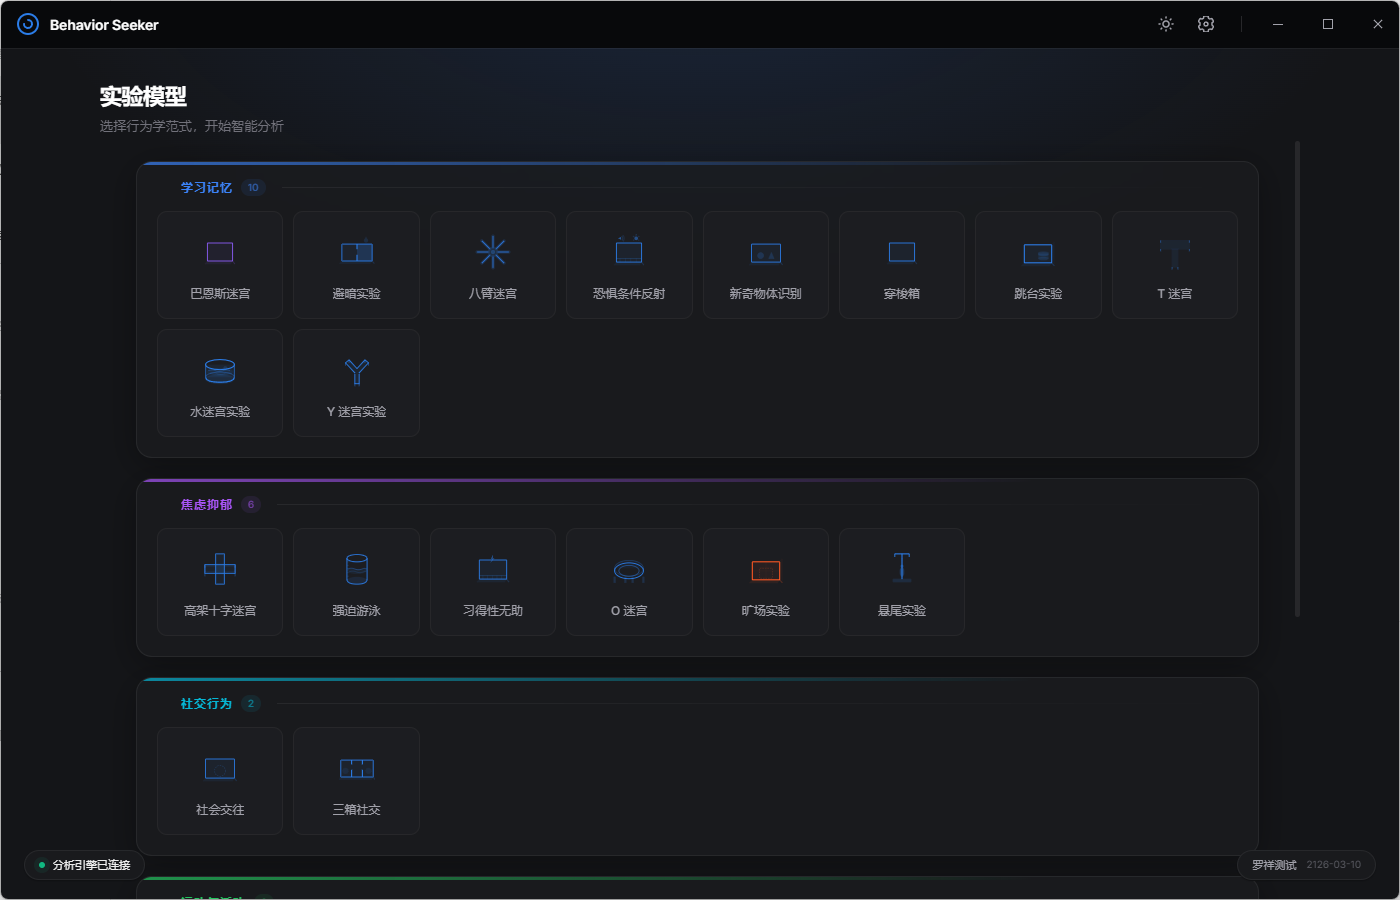1400x900 pixels.
Task: Click the 实验模型 page title
Action: pyautogui.click(x=143, y=96)
